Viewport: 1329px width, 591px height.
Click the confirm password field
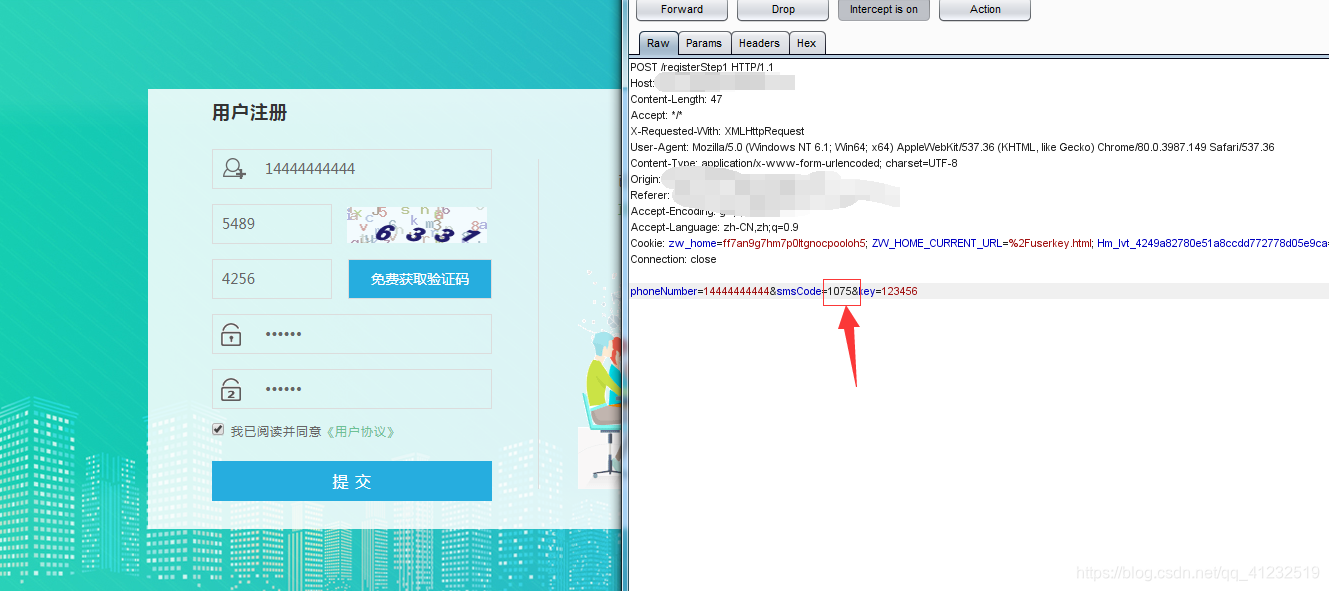click(x=352, y=389)
